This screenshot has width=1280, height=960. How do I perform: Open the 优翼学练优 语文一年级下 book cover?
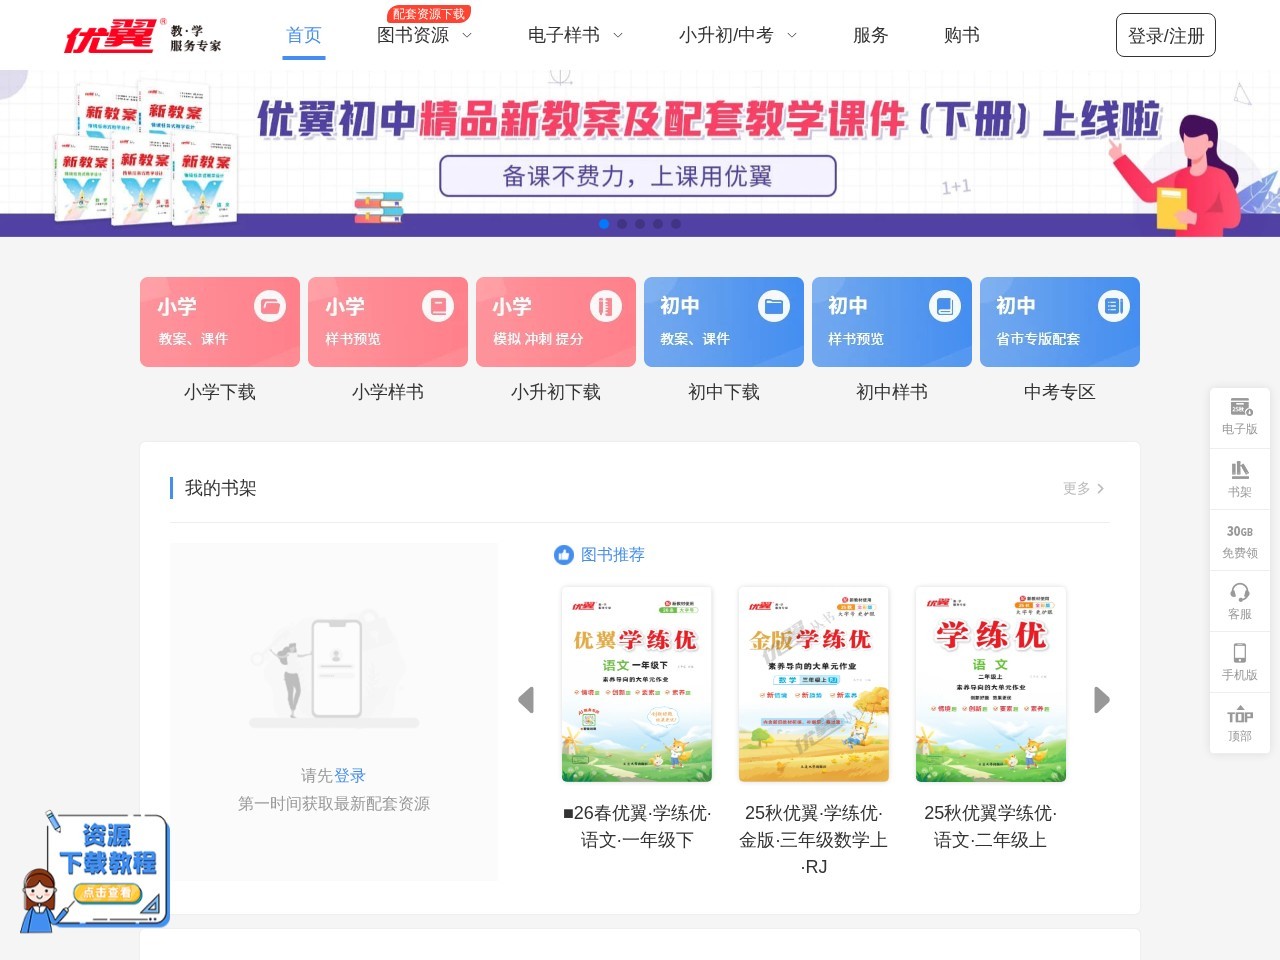(636, 683)
